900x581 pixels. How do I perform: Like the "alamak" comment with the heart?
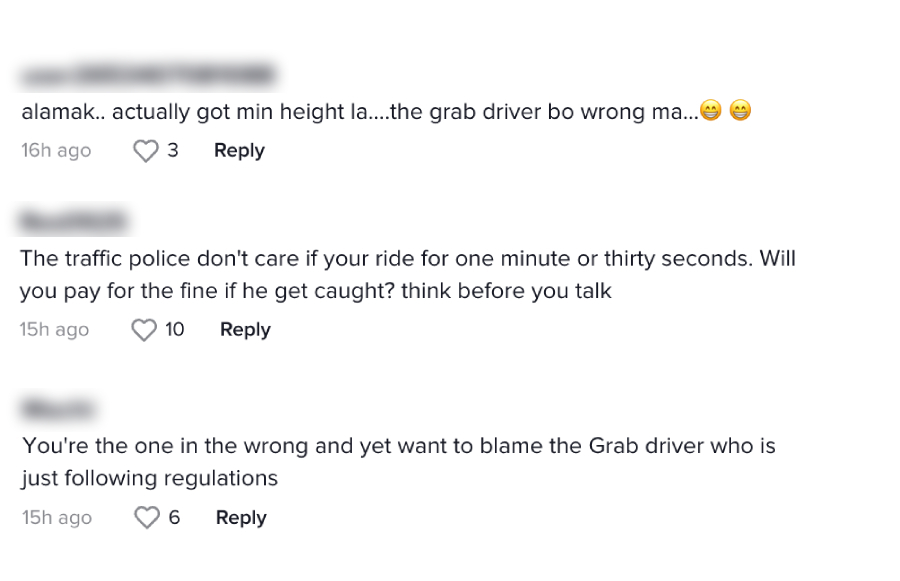(x=146, y=151)
